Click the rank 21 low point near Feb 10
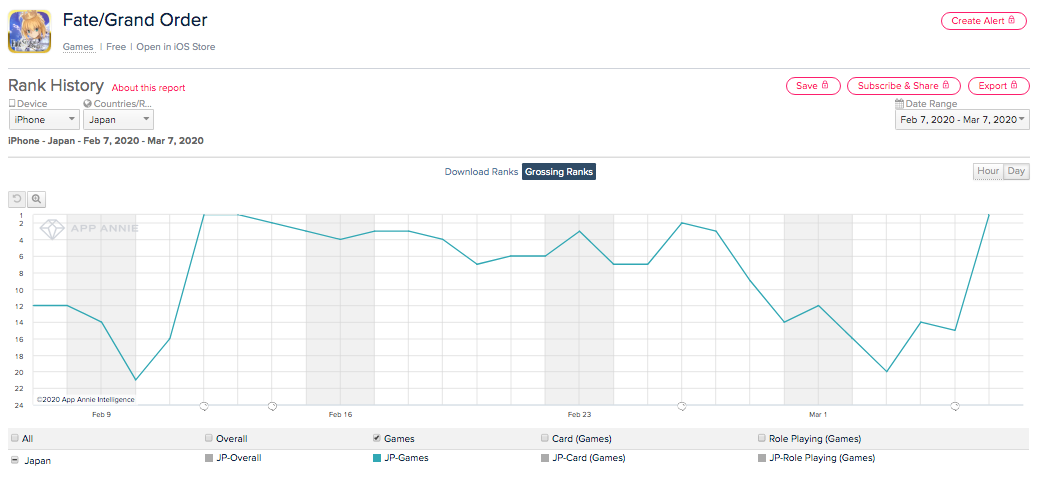Image resolution: width=1040 pixels, height=479 pixels. pos(136,379)
